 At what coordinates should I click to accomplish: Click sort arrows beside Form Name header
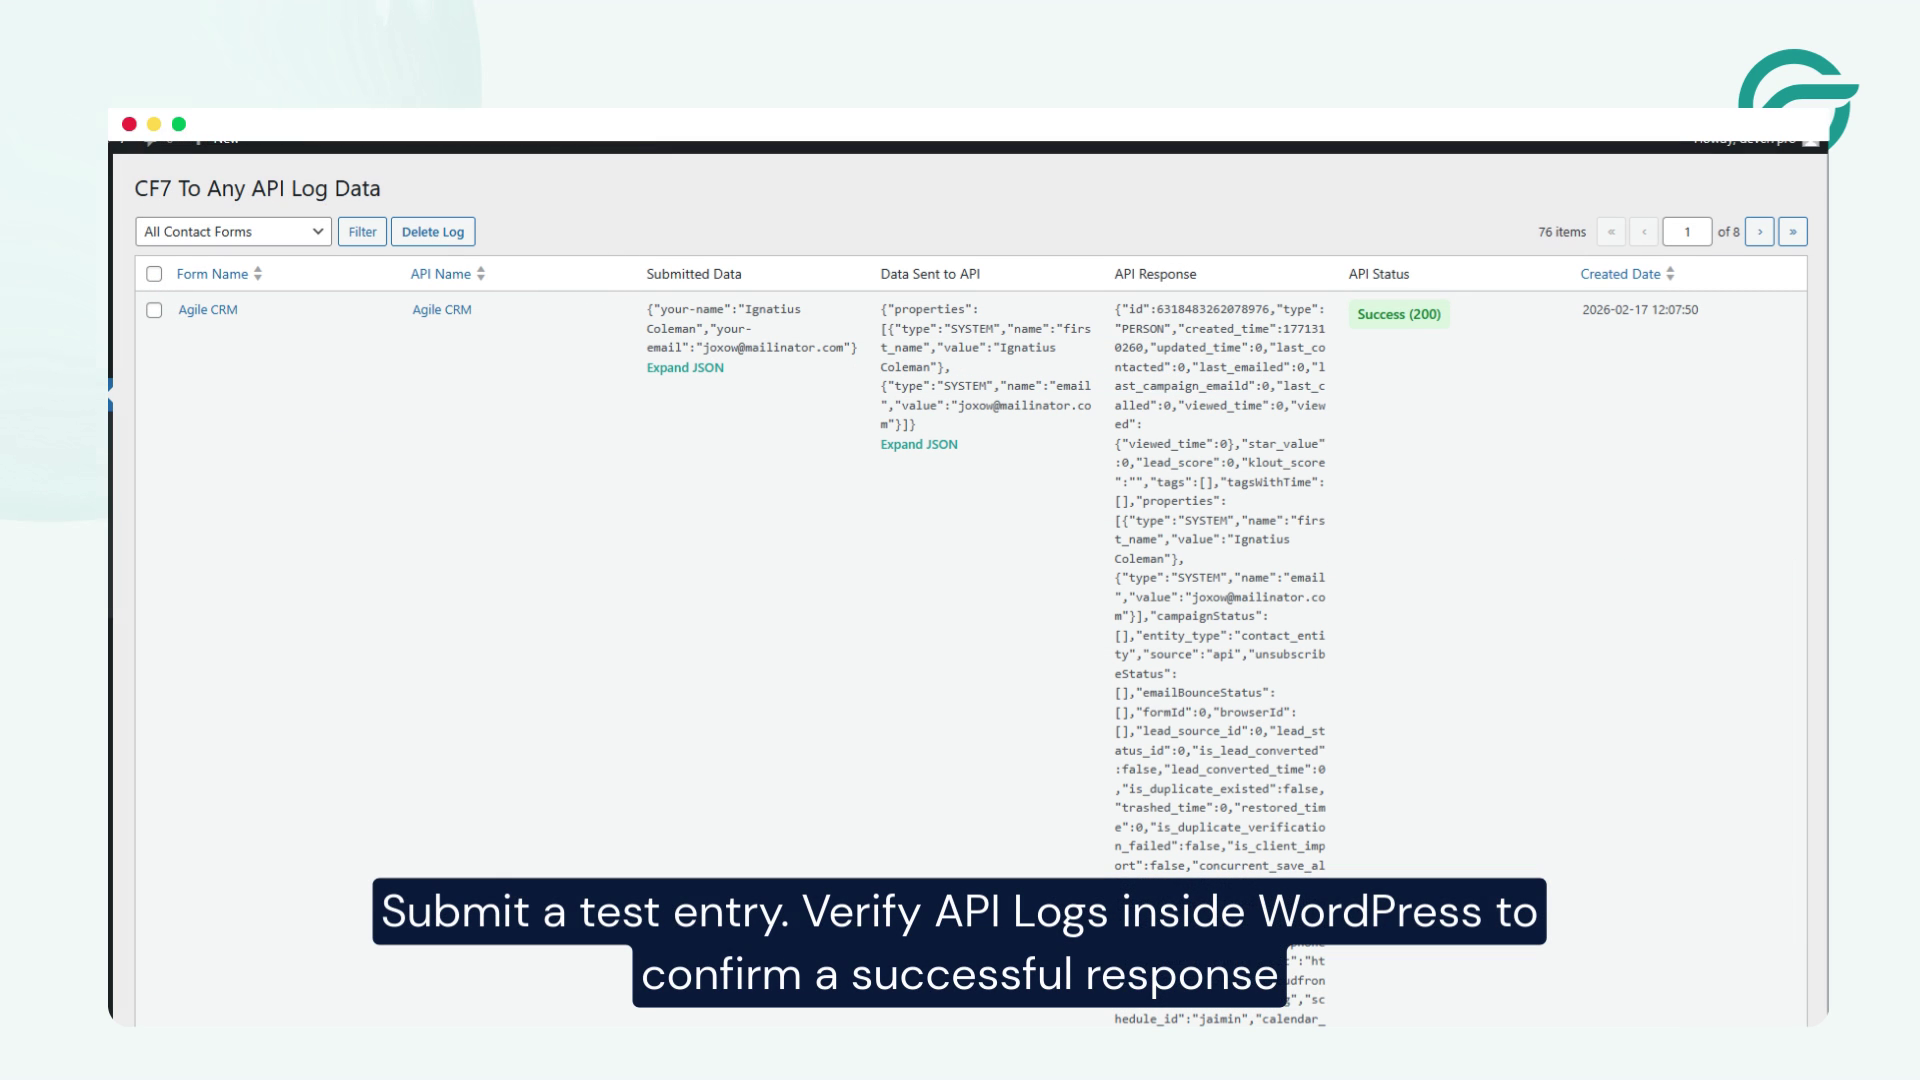coord(258,274)
